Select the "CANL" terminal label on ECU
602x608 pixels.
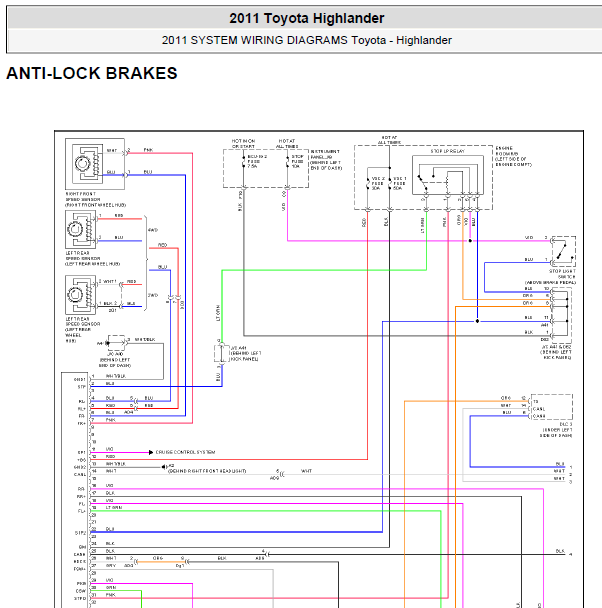coord(80,474)
